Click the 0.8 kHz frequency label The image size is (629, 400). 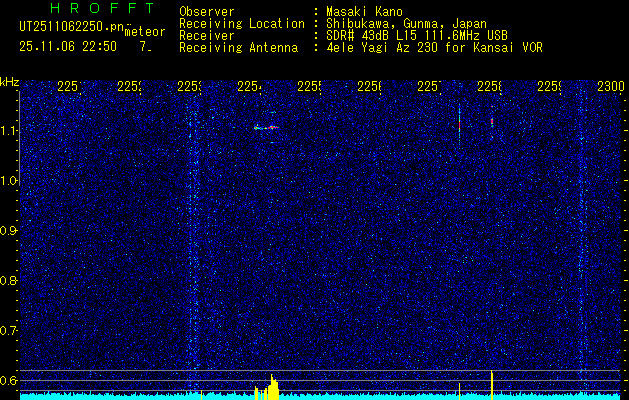[x=8, y=280]
